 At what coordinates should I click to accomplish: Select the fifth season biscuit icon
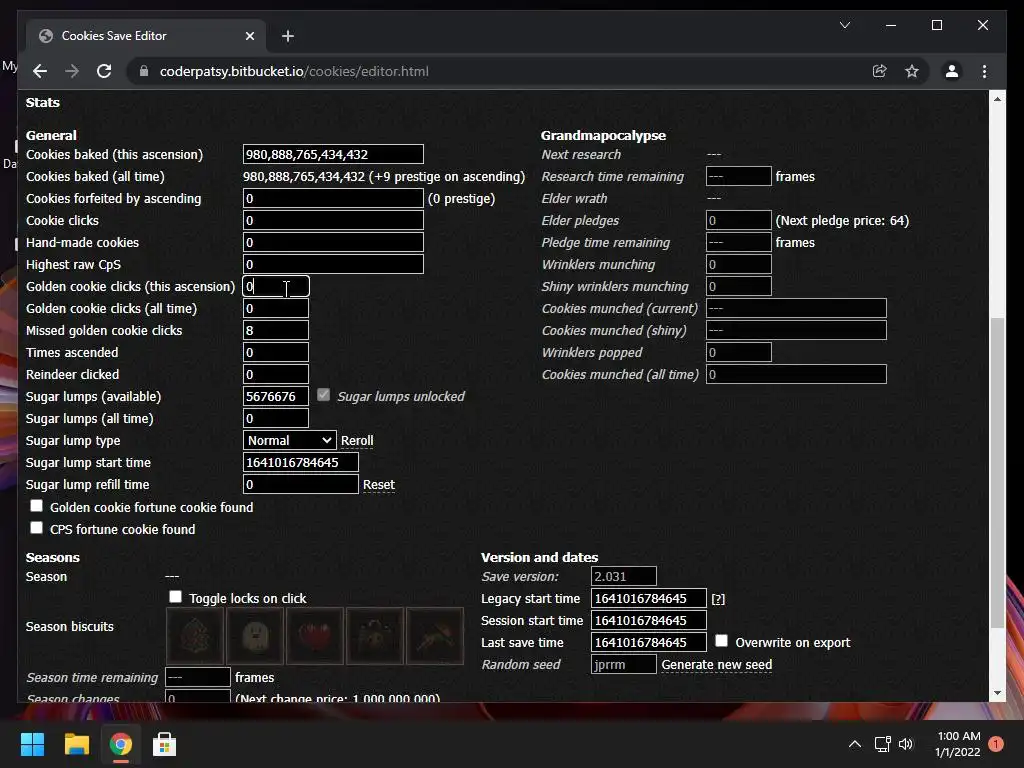tap(435, 636)
